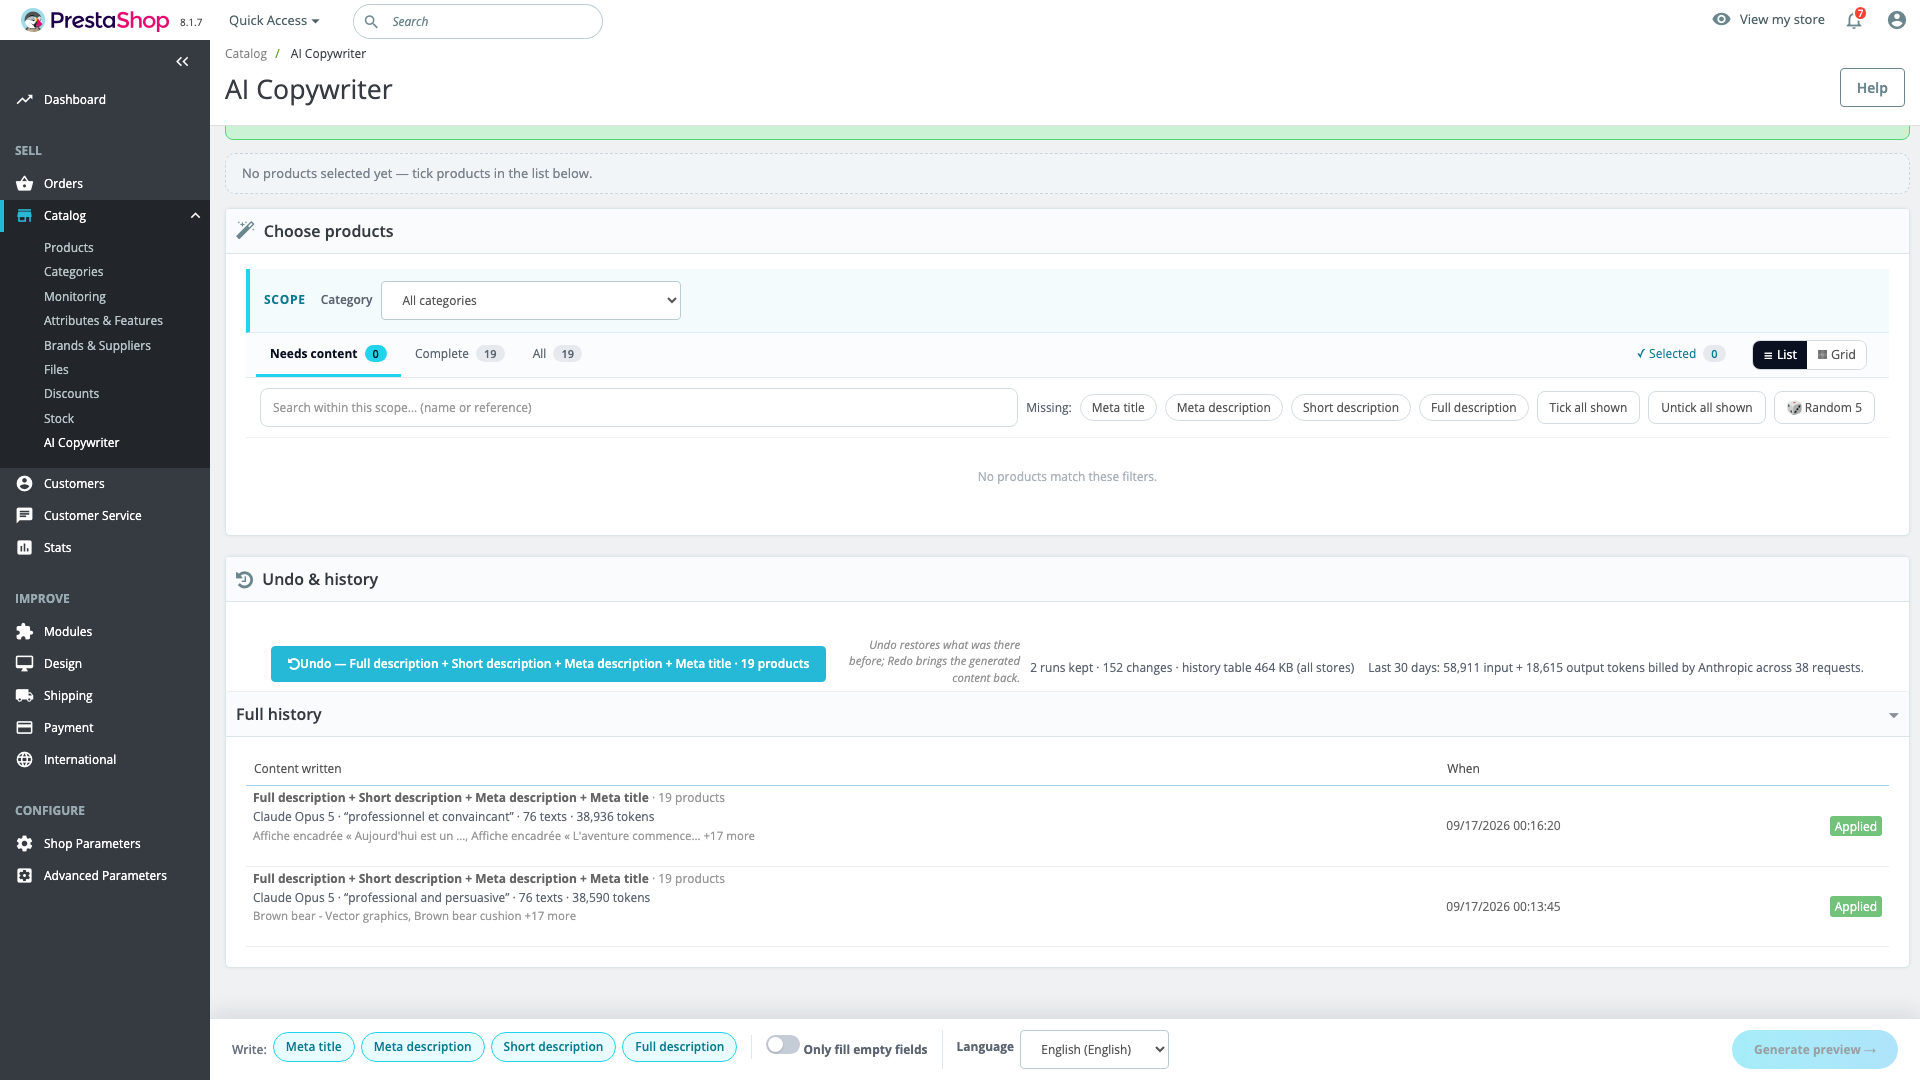Filter by missing Meta title
Image resolution: width=1920 pixels, height=1080 pixels.
(1118, 408)
